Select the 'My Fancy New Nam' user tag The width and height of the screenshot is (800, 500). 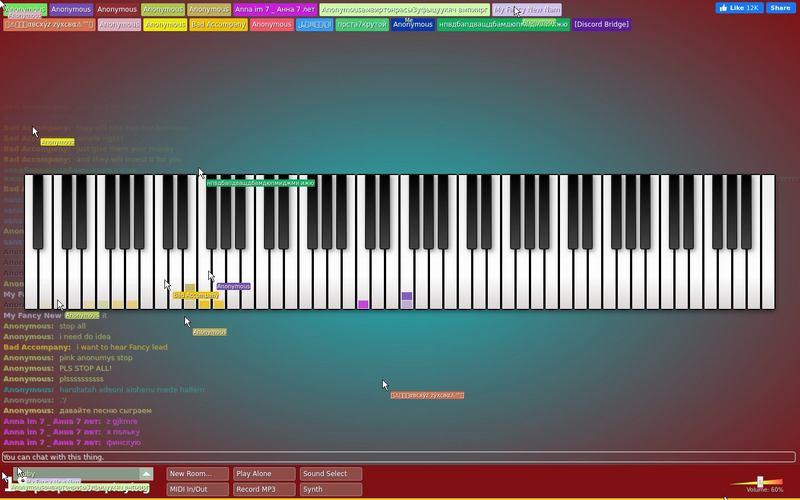point(527,10)
